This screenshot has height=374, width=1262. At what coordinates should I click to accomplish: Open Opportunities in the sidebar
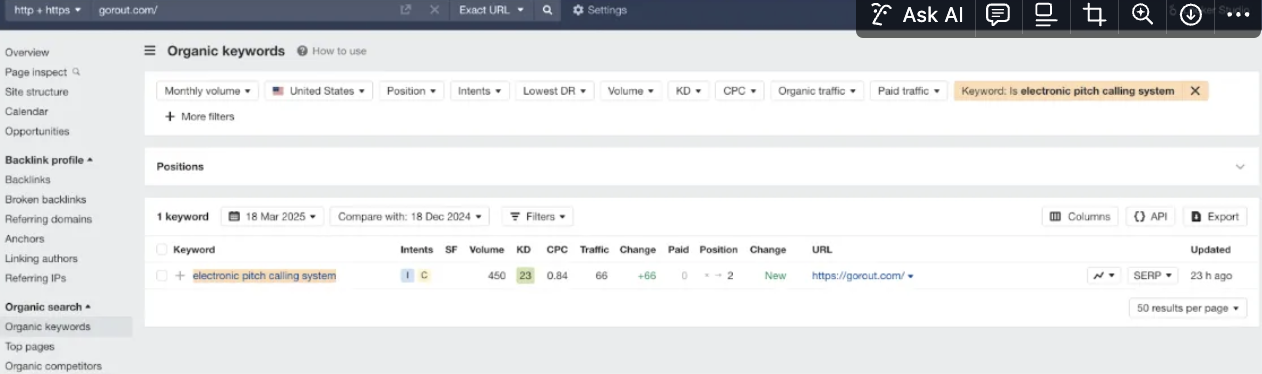click(x=37, y=131)
